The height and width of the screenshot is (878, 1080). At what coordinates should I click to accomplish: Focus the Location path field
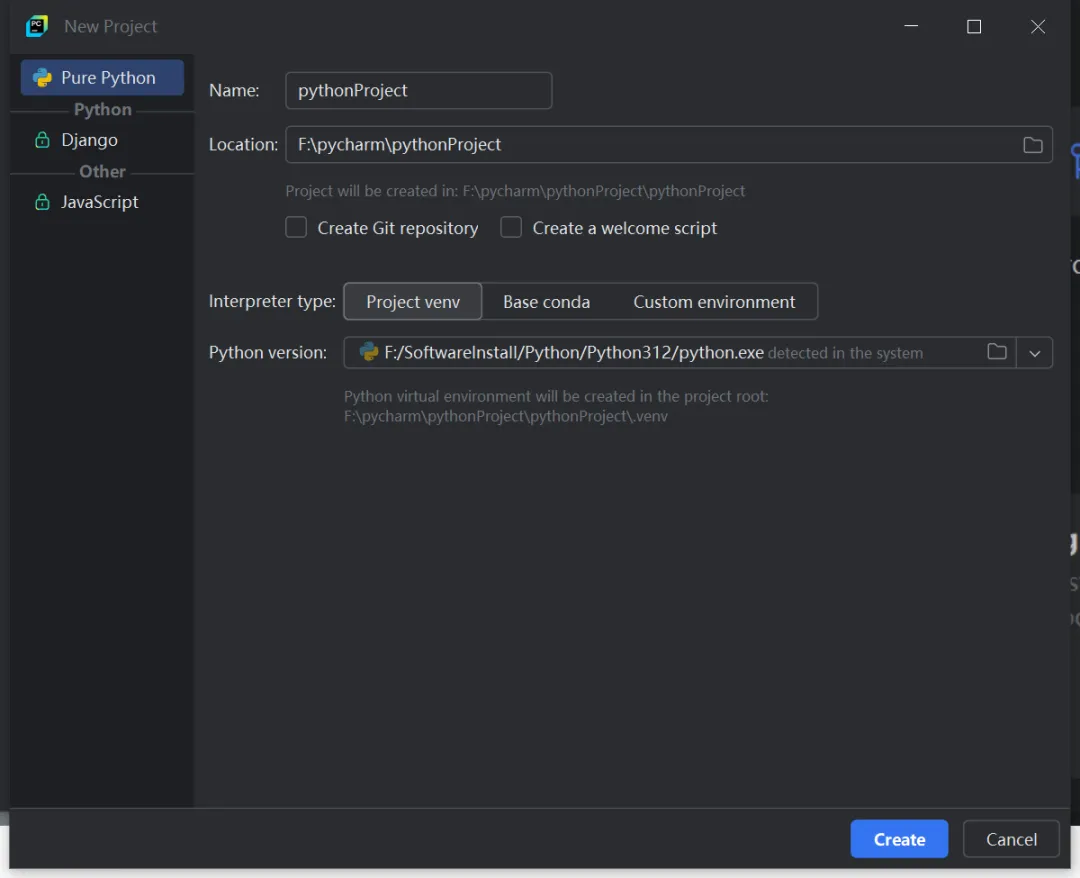coord(669,145)
